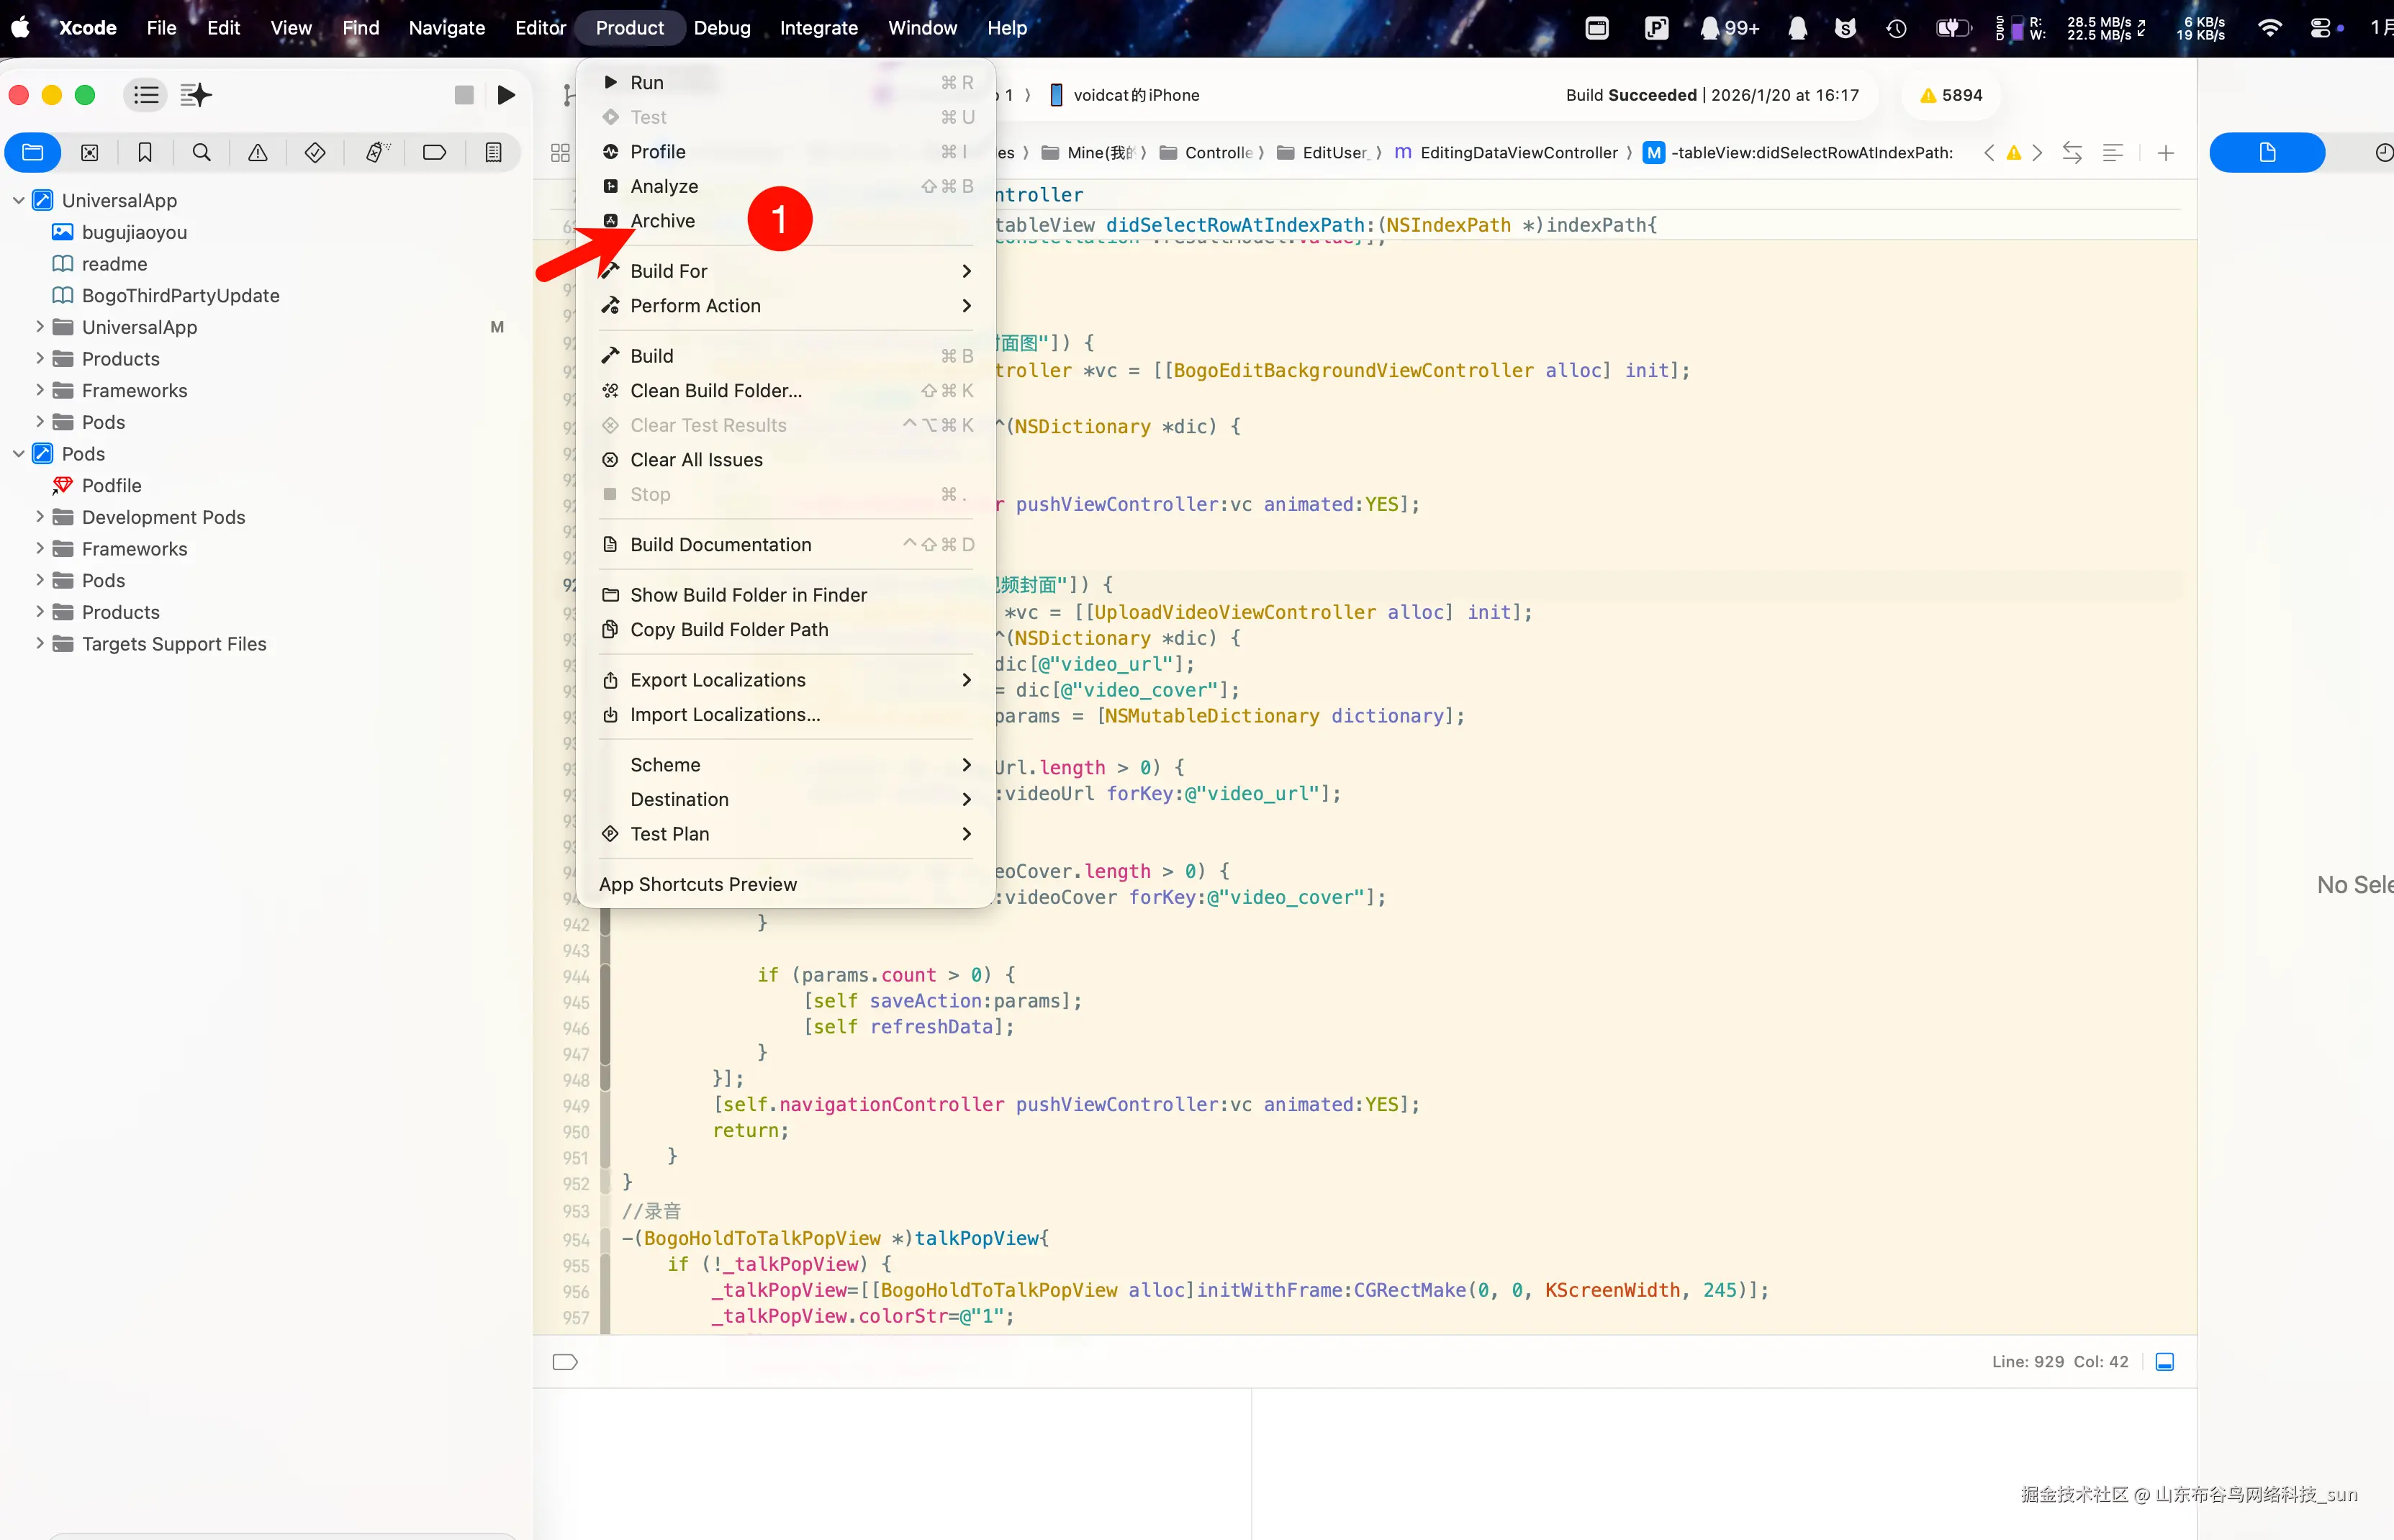Toggle the navigator list view button

146,95
